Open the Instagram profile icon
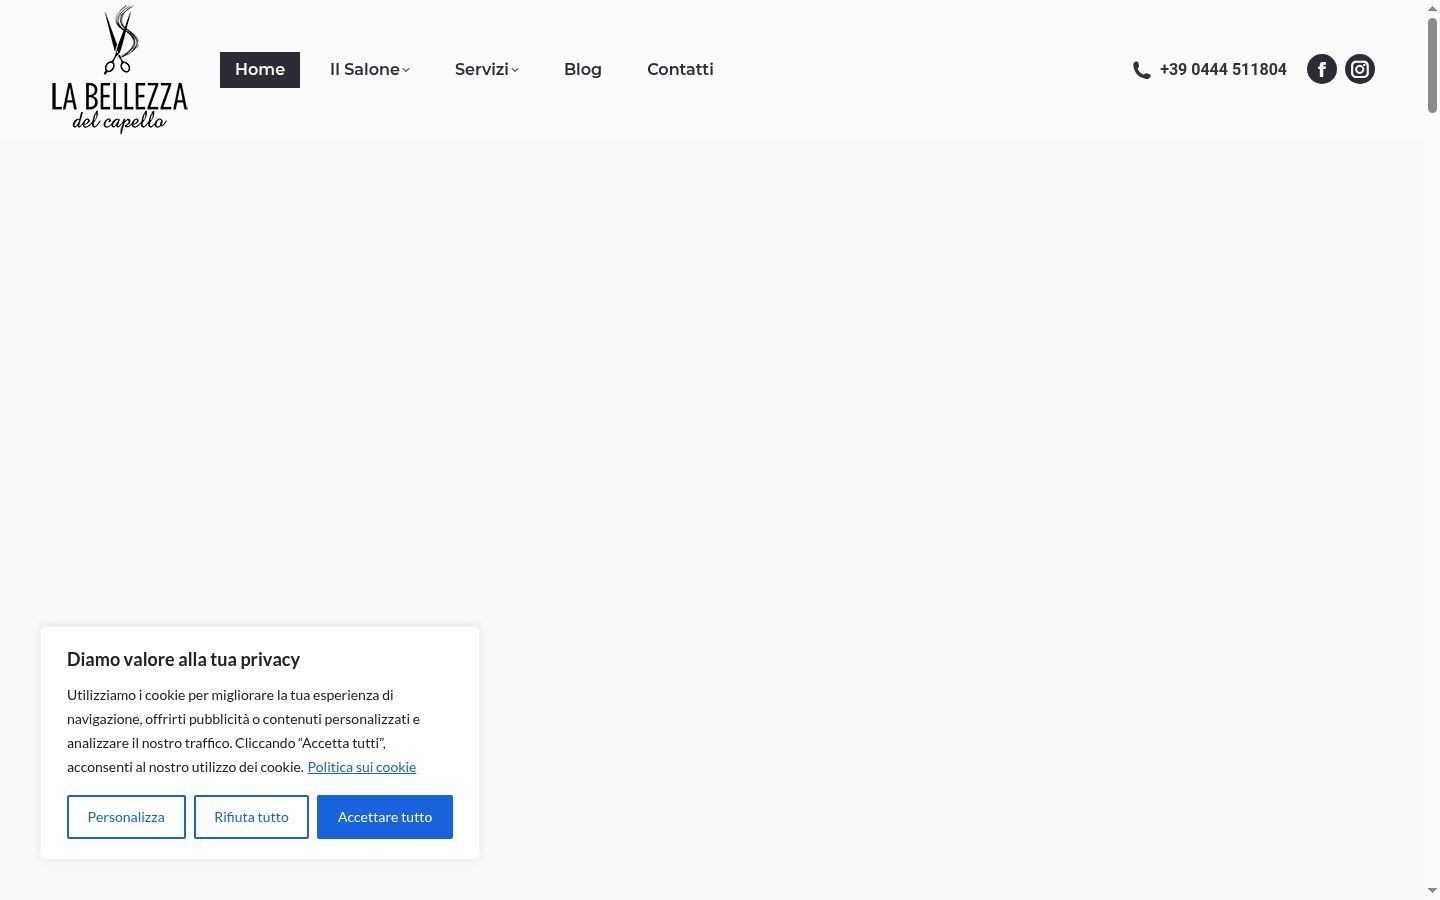 (x=1360, y=69)
